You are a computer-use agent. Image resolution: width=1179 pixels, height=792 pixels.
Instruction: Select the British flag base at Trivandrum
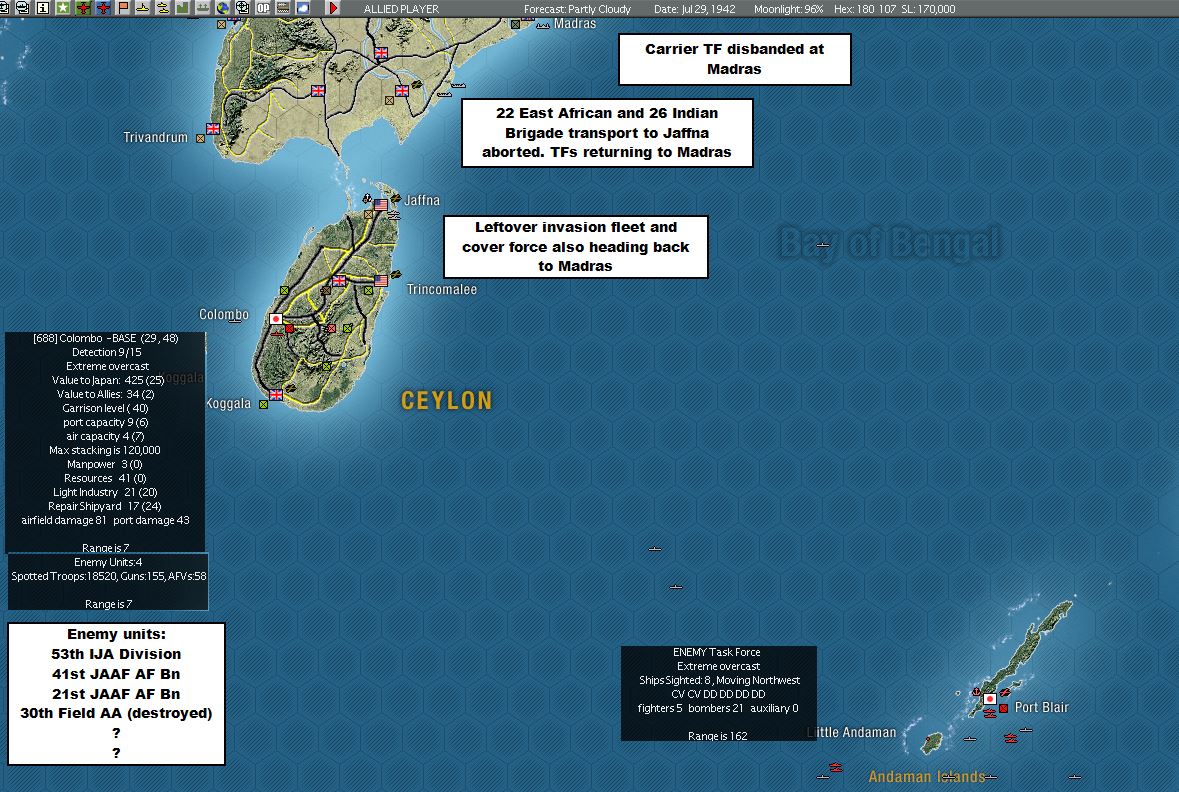click(x=213, y=129)
